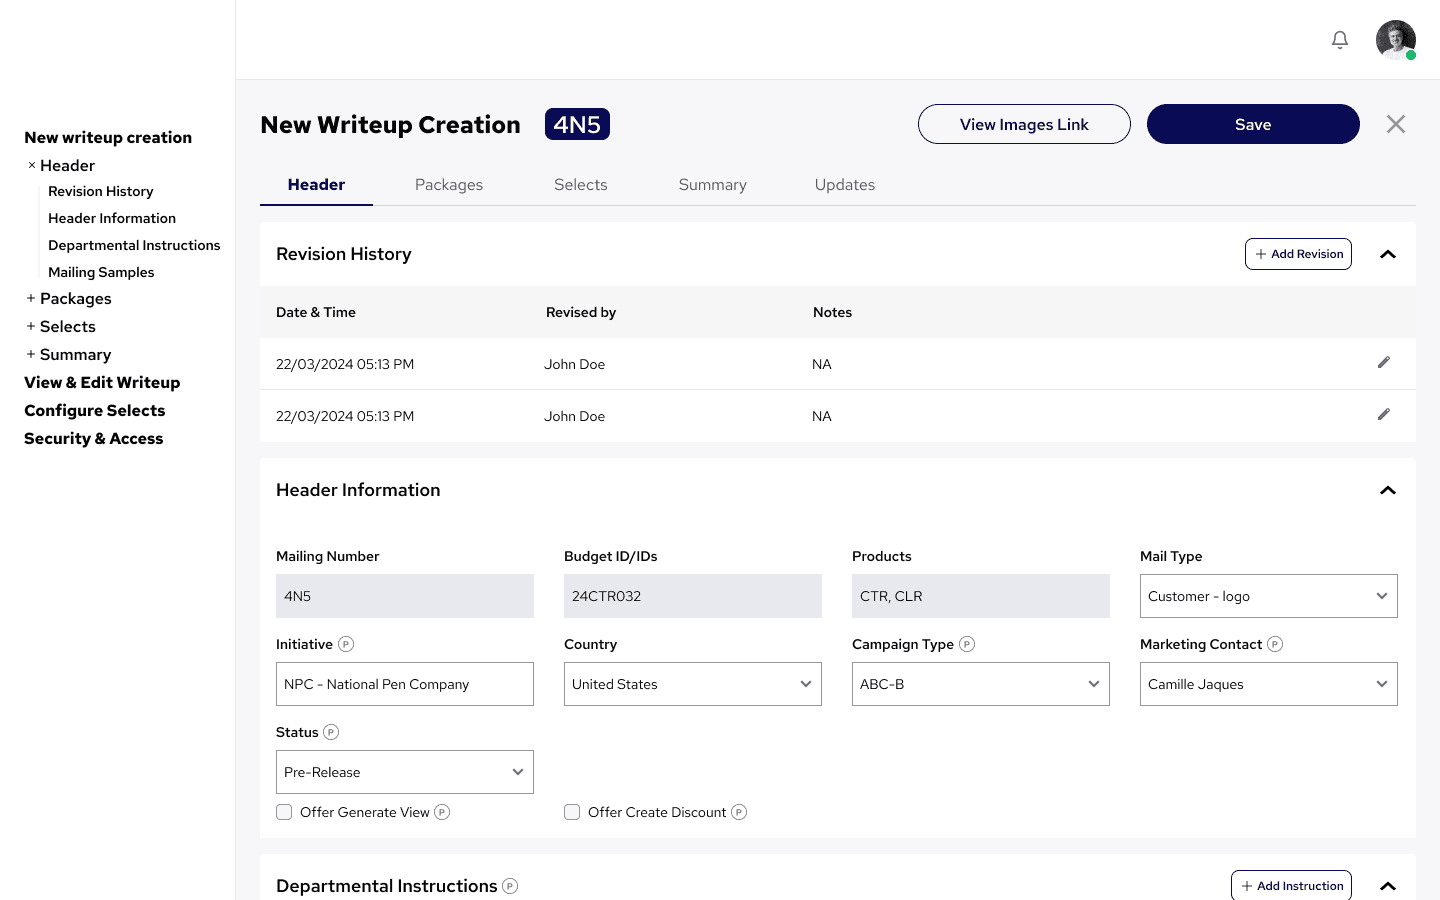Click the Add Revision button
This screenshot has height=900, width=1440.
(x=1298, y=254)
